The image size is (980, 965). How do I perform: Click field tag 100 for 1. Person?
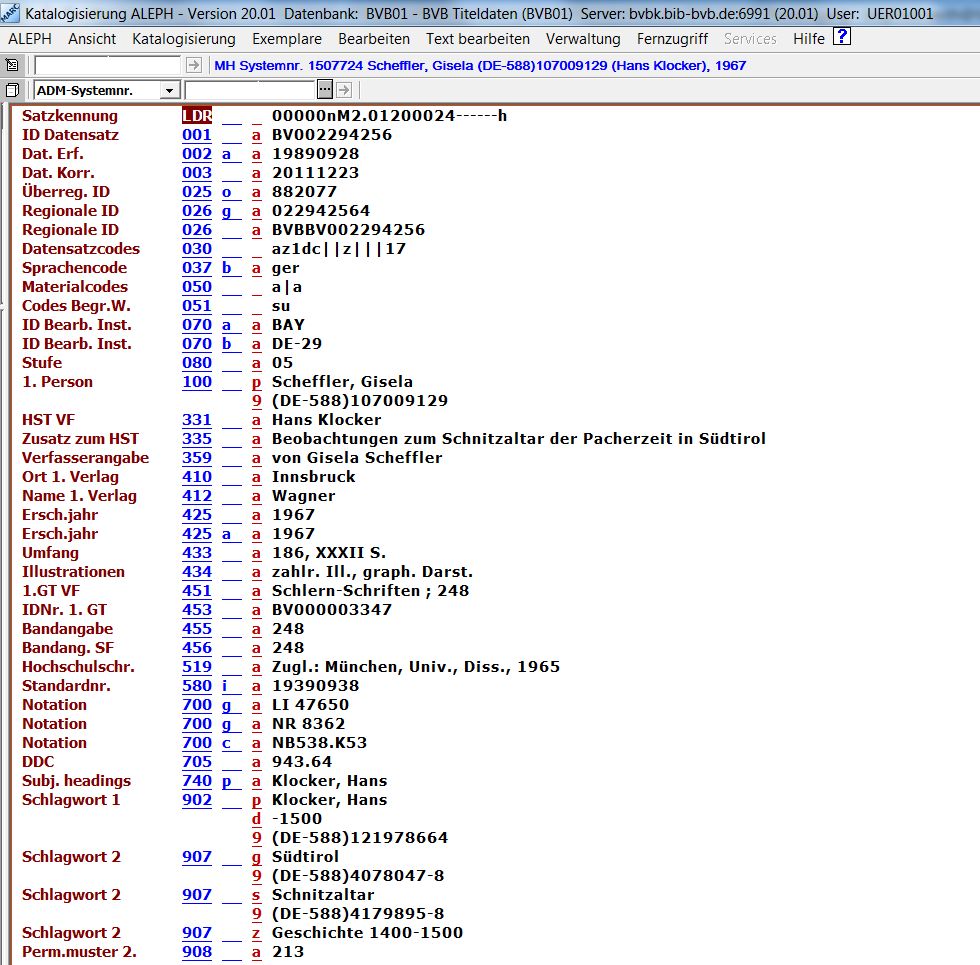point(197,382)
